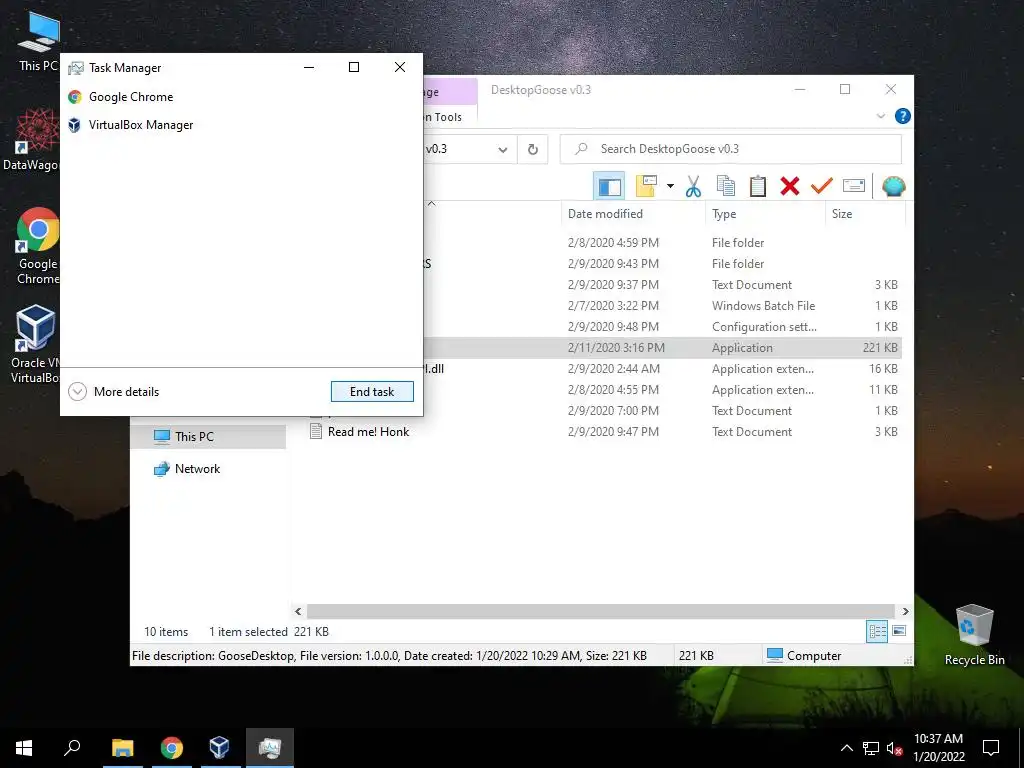Open Google Chrome desktop shortcut

[38, 246]
